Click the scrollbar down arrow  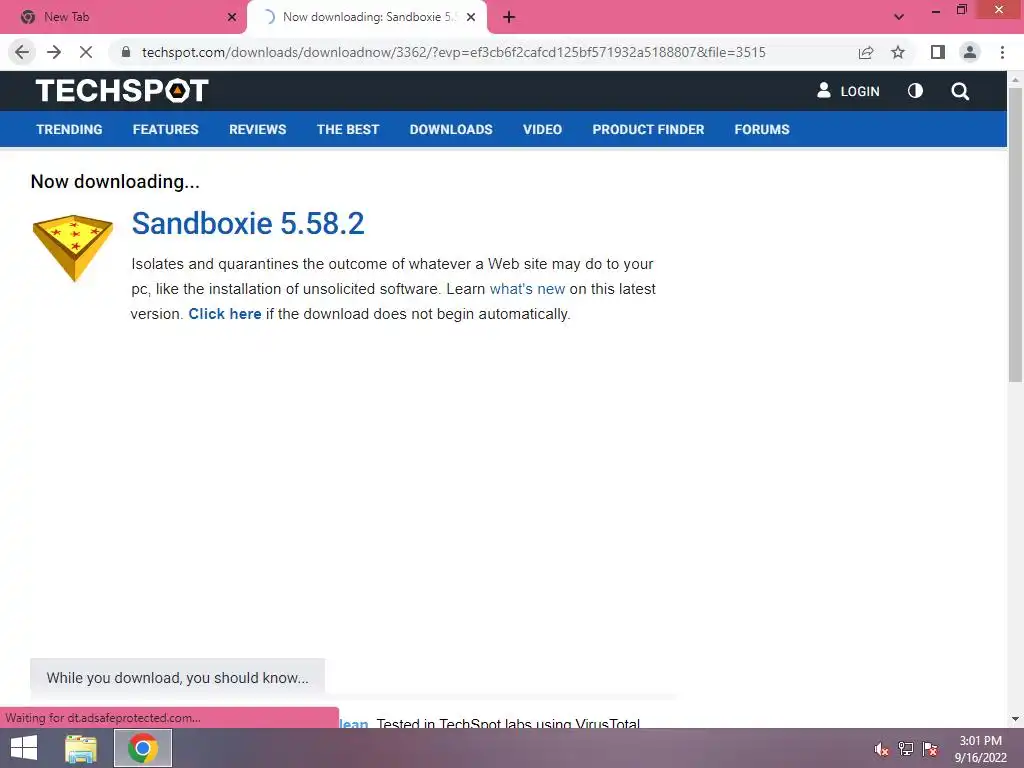(x=1015, y=719)
